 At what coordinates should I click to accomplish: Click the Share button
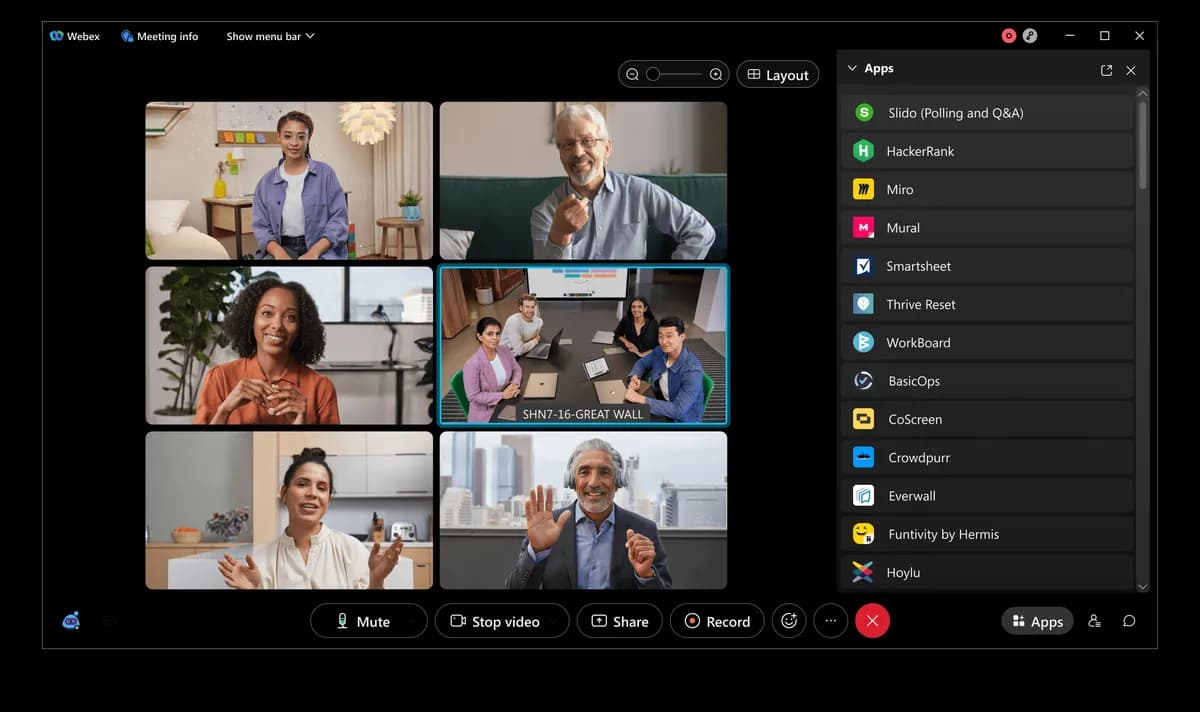pos(619,621)
